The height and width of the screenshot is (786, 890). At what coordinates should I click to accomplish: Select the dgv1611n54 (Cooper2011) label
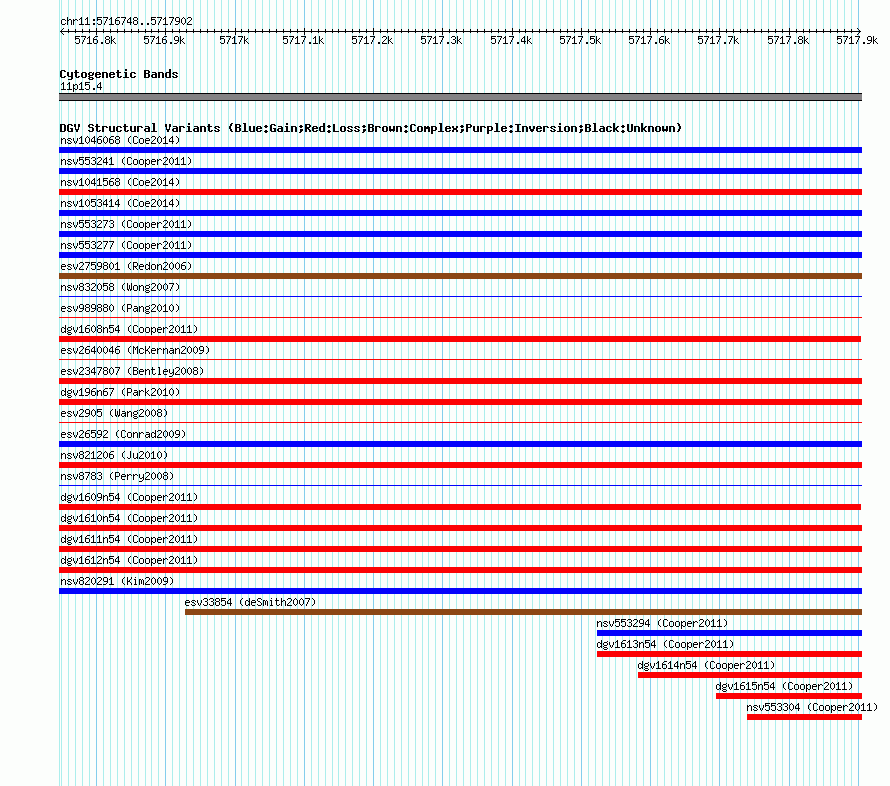[x=129, y=539]
